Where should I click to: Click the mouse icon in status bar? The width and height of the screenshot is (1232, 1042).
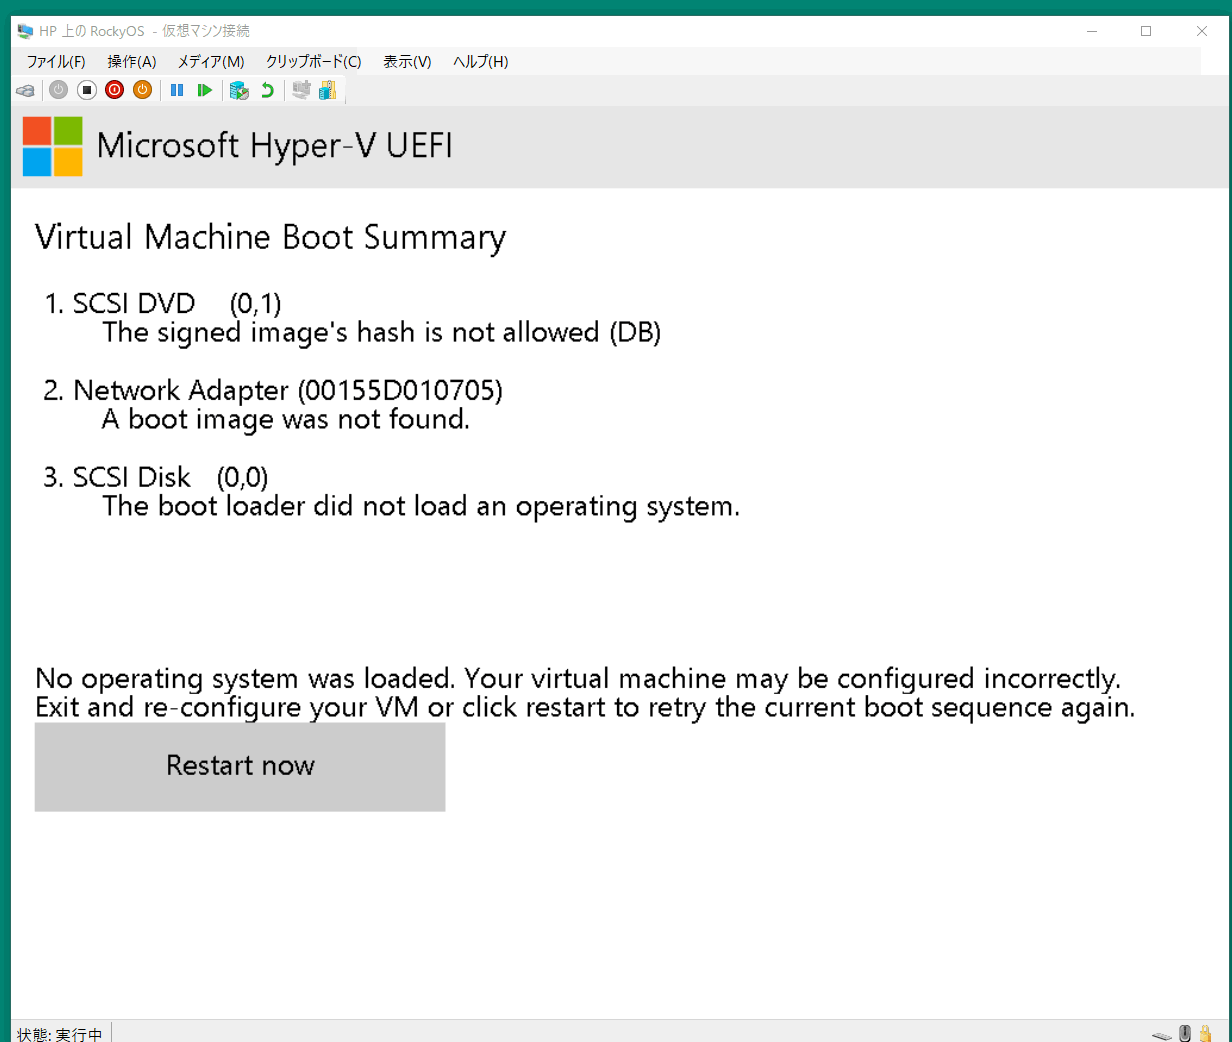tap(1185, 1034)
